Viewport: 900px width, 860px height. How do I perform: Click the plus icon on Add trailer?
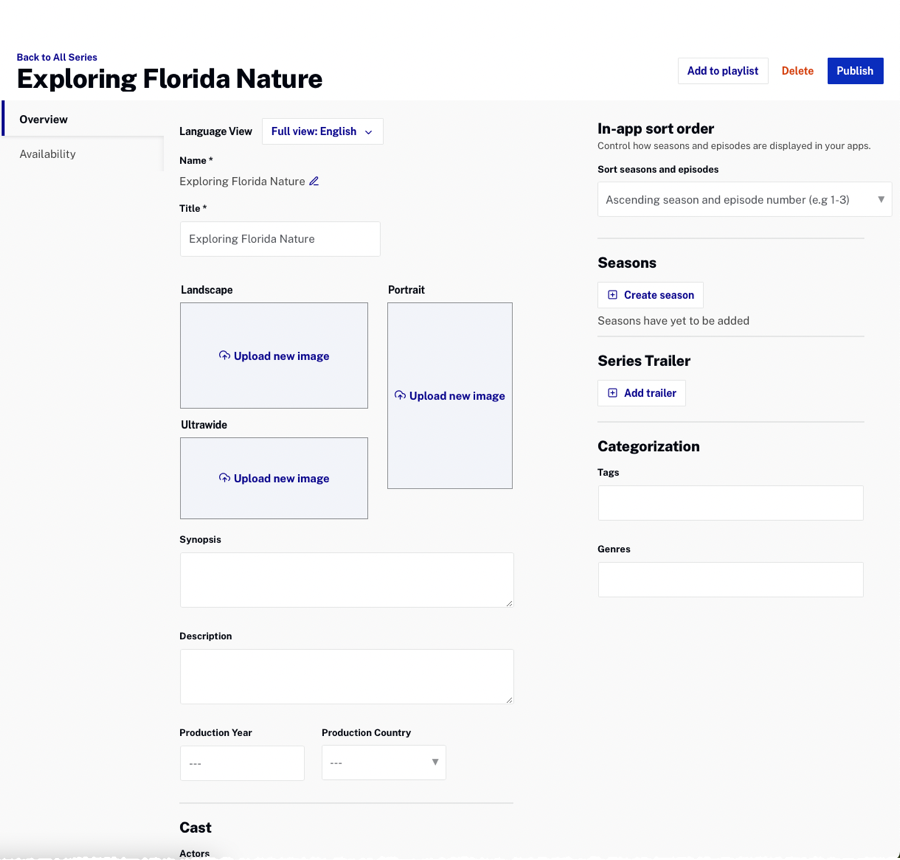point(613,393)
